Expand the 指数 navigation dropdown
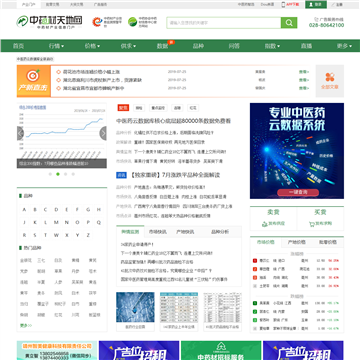This screenshot has width=360, height=360. (x=272, y=46)
